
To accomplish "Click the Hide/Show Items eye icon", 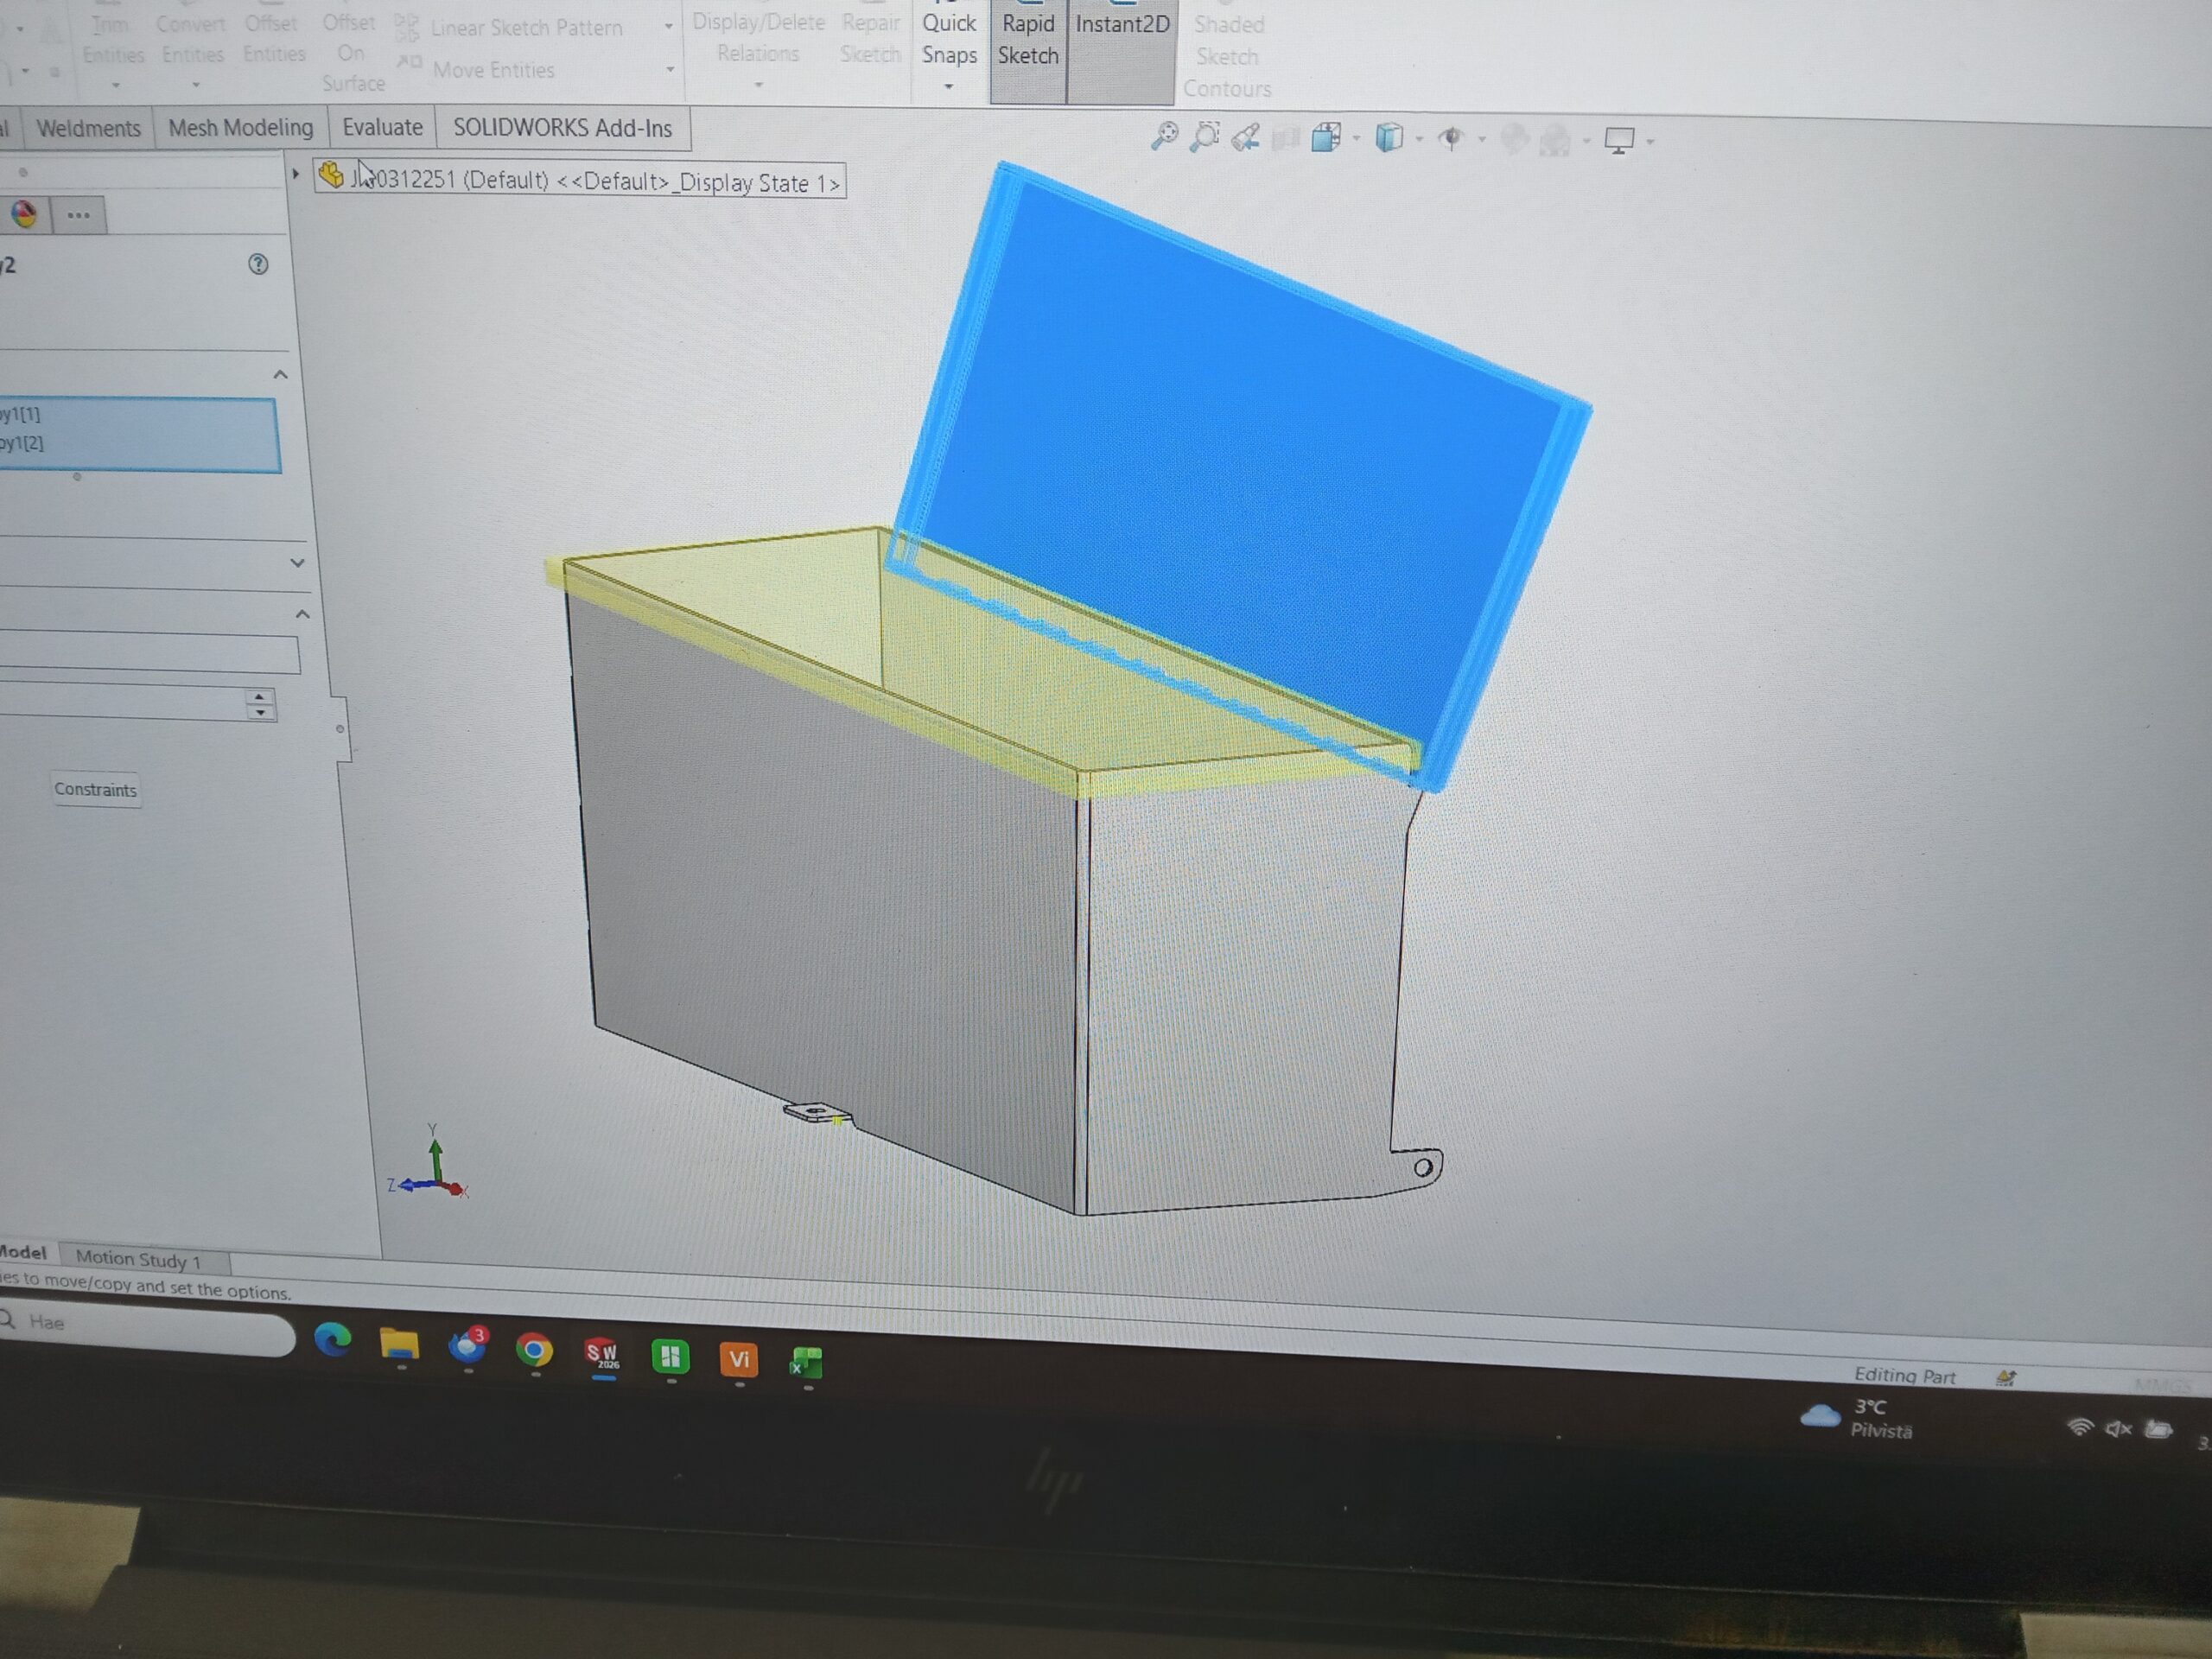I will 1451,137.
